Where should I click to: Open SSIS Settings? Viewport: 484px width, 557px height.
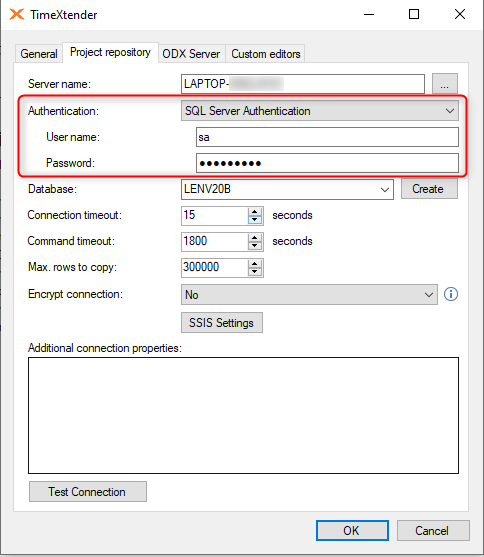pyautogui.click(x=222, y=323)
